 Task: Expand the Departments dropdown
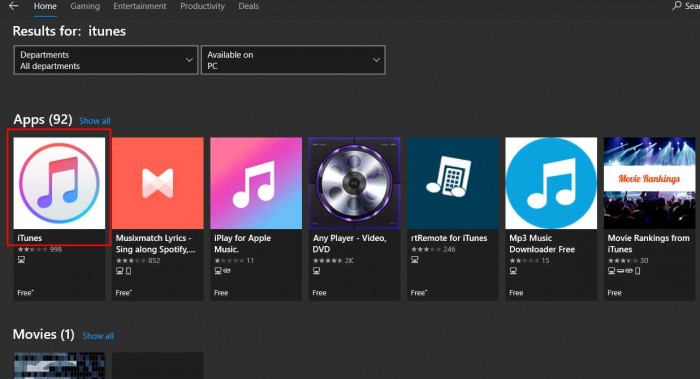pos(106,60)
